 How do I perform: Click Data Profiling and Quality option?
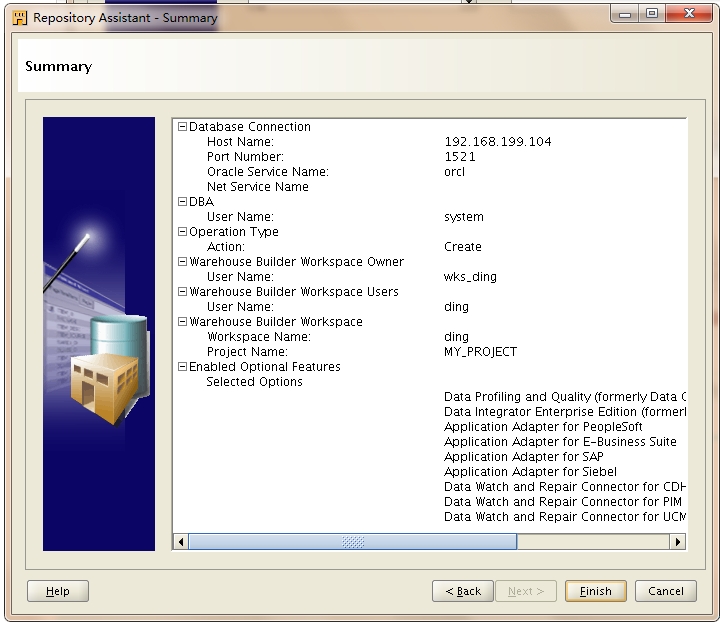(x=565, y=397)
